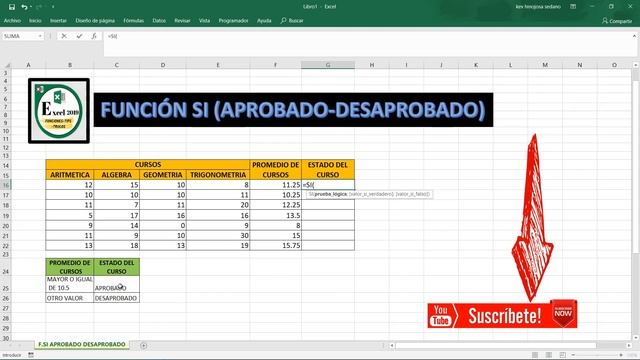Click valor_si_verdadero in the function tooltip

click(x=371, y=194)
